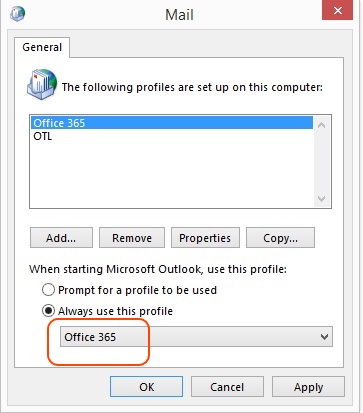The height and width of the screenshot is (413, 363).
Task: Open the Add profile dialog
Action: click(61, 238)
